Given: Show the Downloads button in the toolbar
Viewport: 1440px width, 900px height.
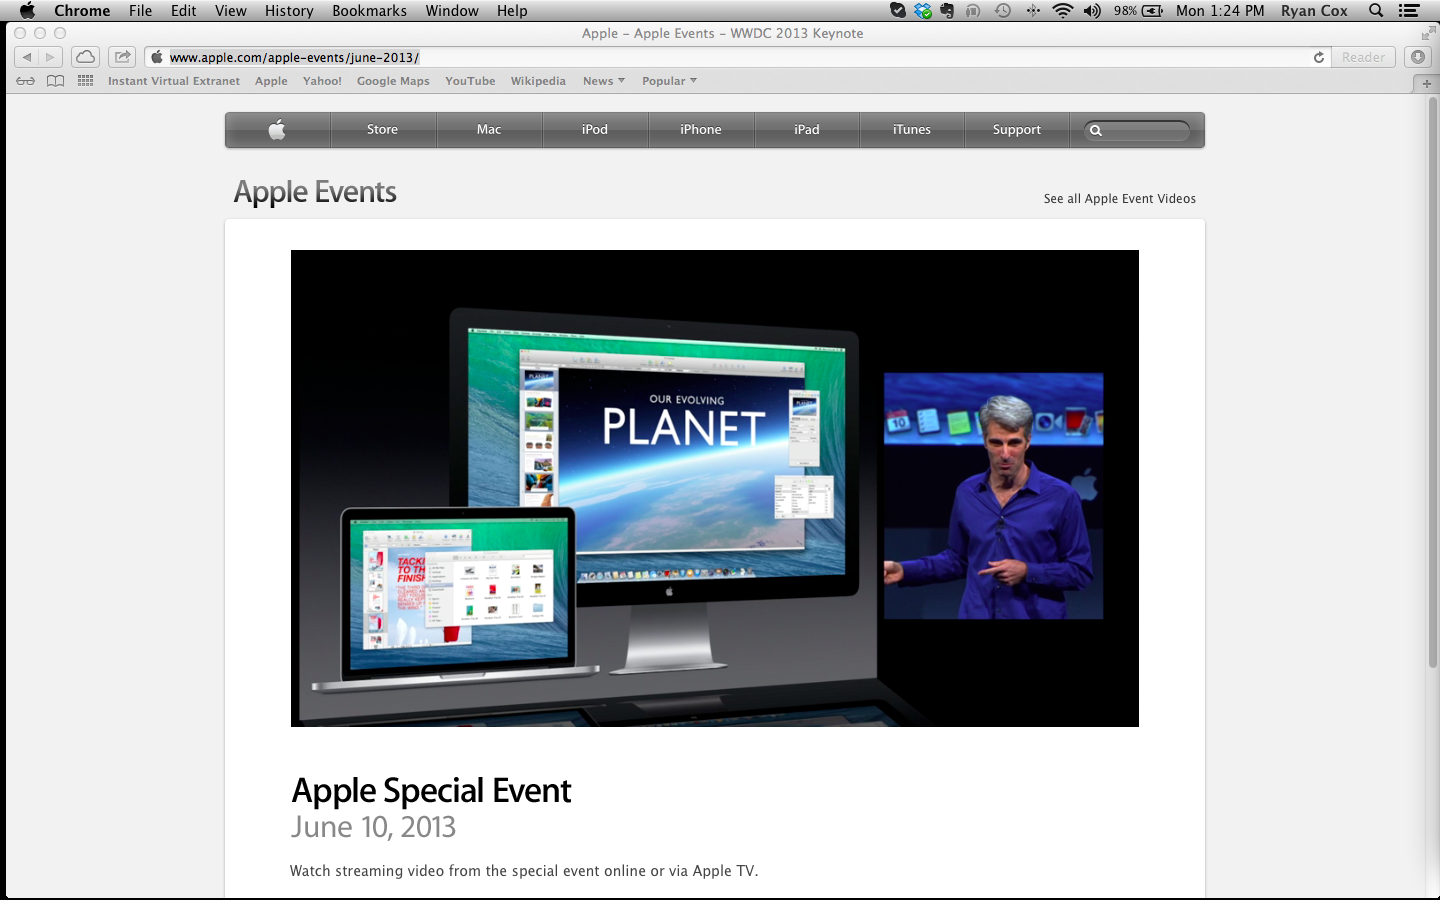Looking at the screenshot, I should click(x=1418, y=57).
